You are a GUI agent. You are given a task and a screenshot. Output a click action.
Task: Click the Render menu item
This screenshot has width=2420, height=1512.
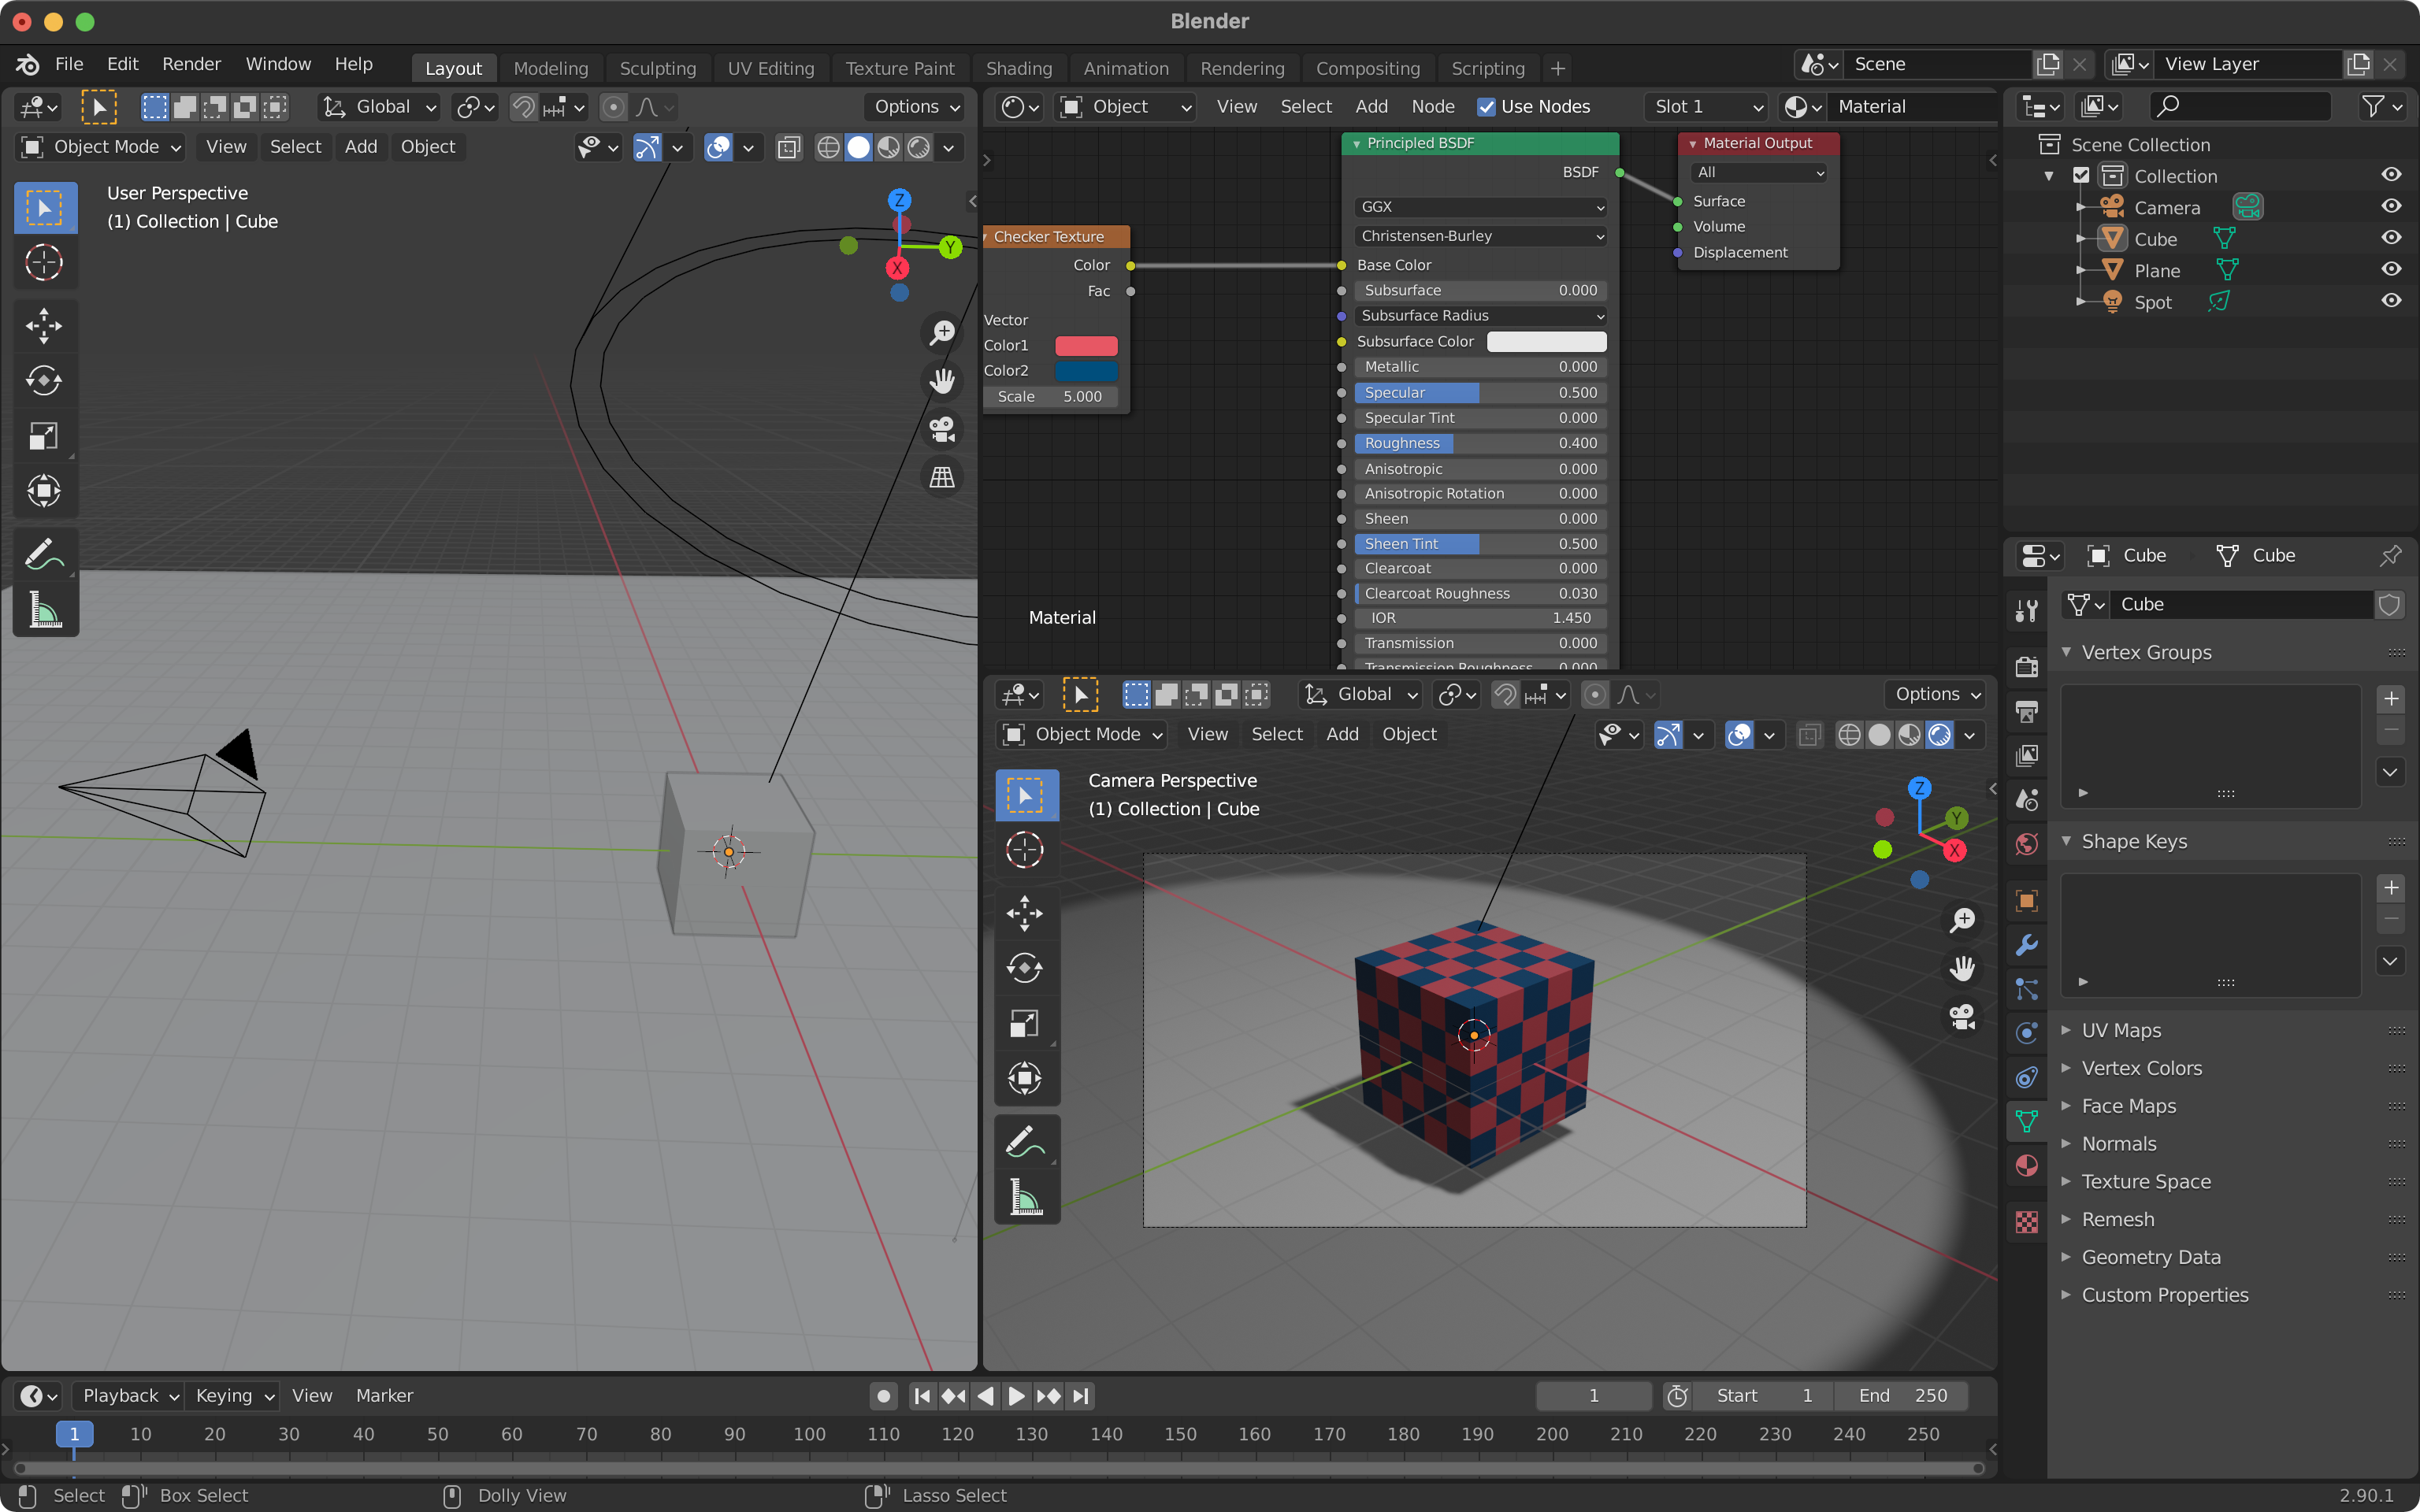tap(190, 63)
